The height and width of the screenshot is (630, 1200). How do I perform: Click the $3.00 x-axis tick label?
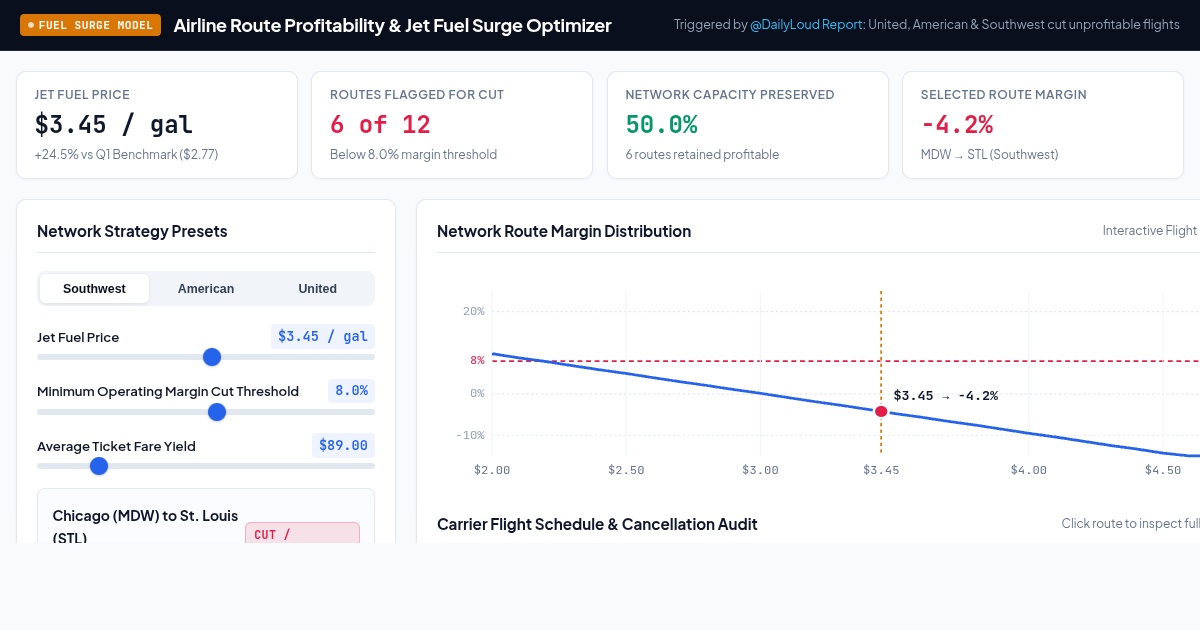(760, 470)
